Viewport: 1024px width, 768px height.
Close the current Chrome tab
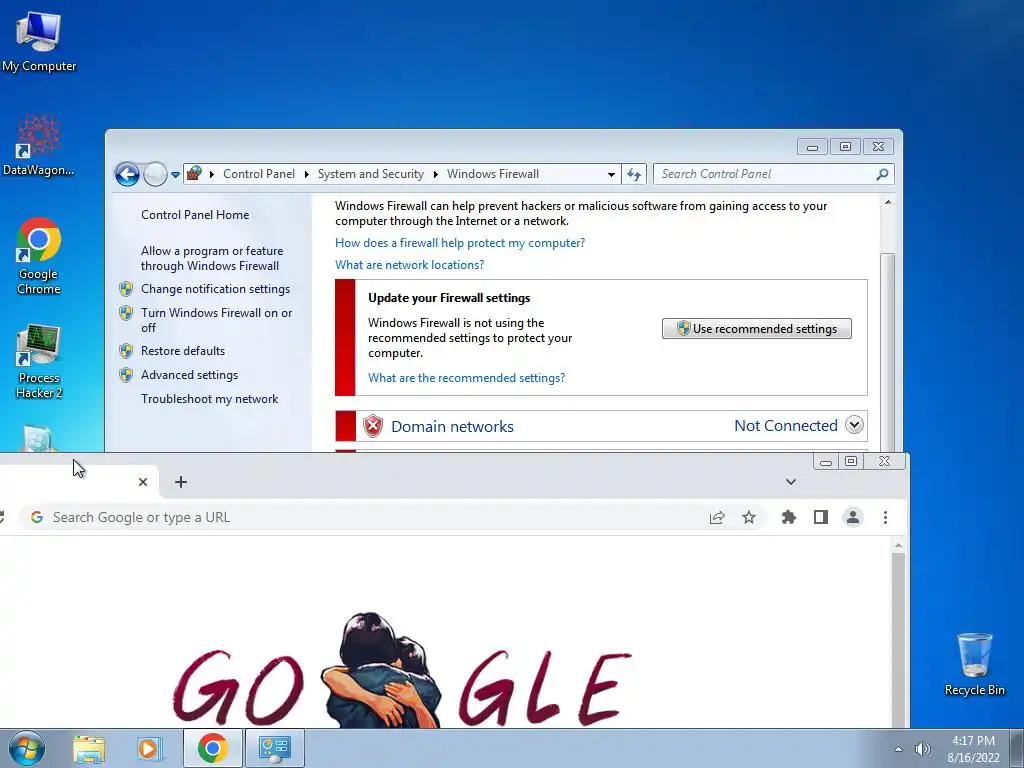click(x=143, y=482)
